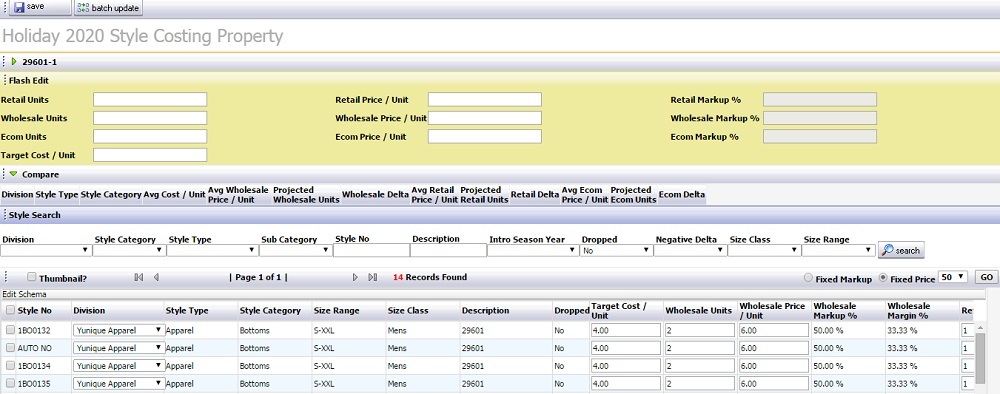This screenshot has height=394, width=1000.
Task: Click the GO button
Action: (x=987, y=277)
